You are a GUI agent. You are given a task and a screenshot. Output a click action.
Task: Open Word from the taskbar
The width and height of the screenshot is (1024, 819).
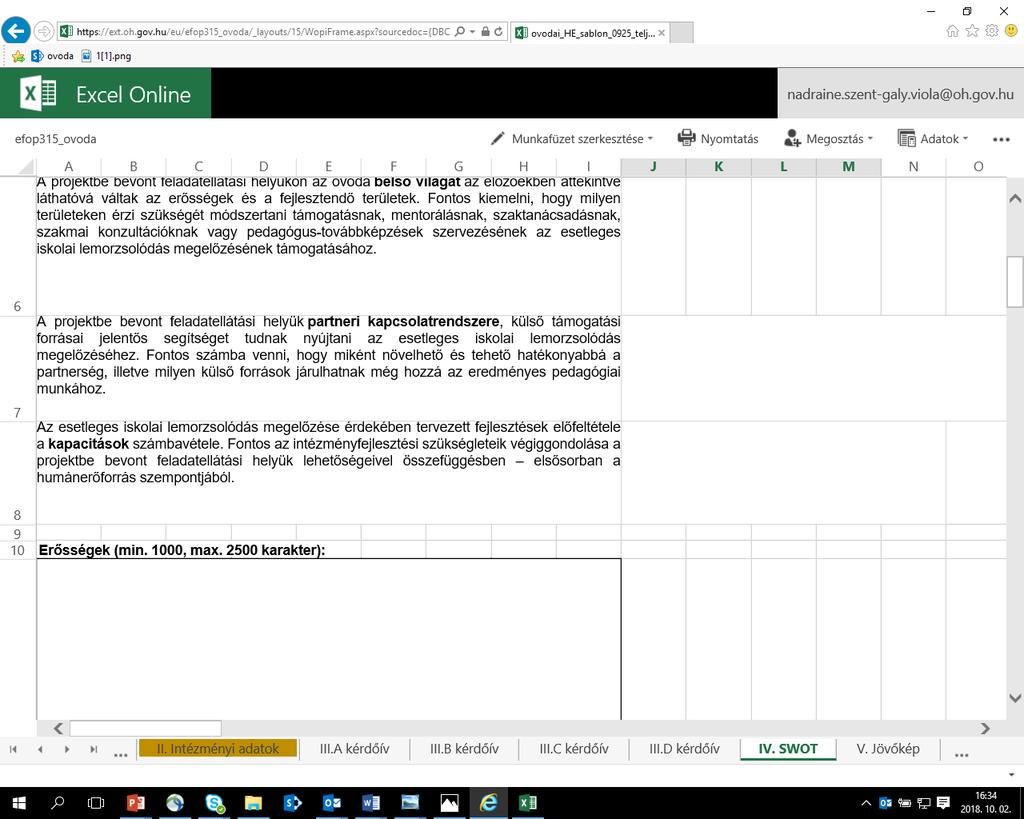[x=371, y=803]
